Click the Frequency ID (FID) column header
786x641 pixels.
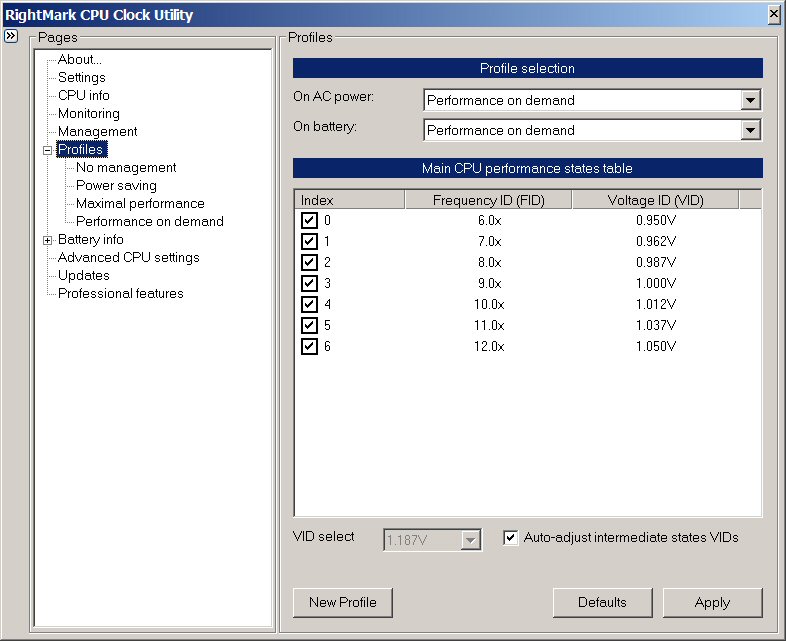pyautogui.click(x=488, y=201)
